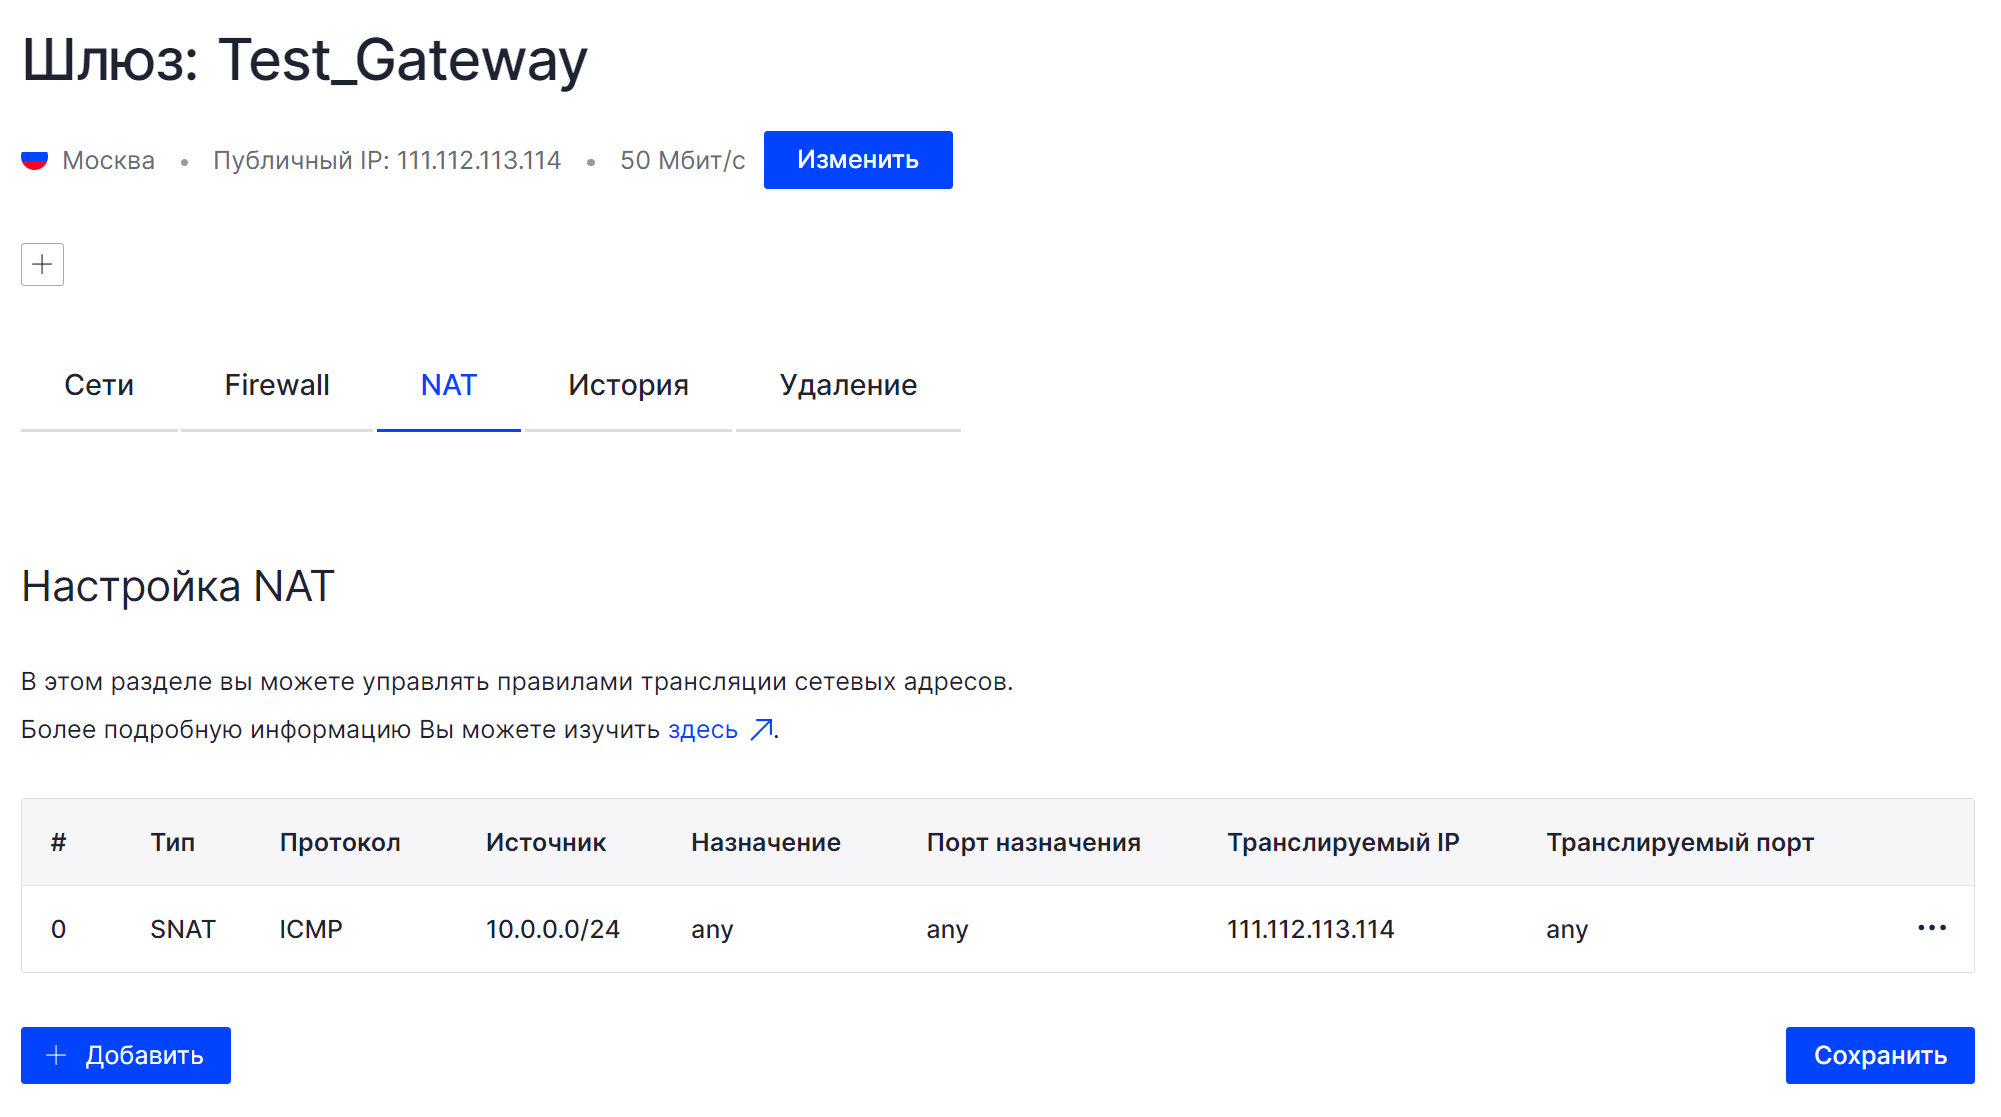Save NAT settings with Сохранить
This screenshot has height=1117, width=2001.
tap(1879, 1055)
